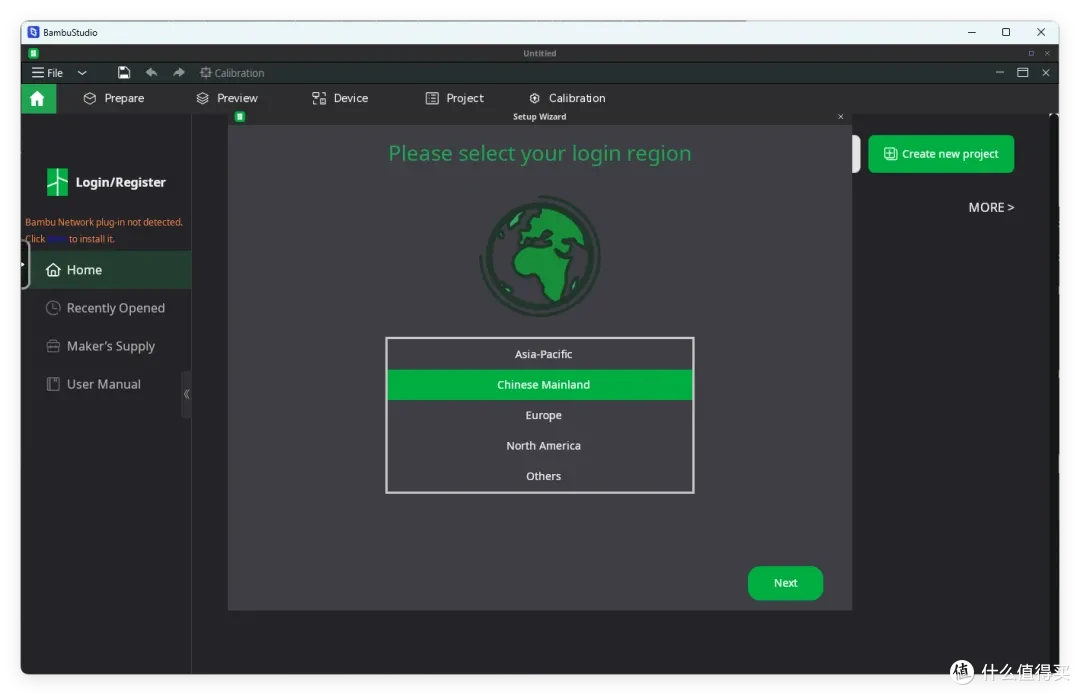Switch to the Calibration tab

tap(567, 98)
